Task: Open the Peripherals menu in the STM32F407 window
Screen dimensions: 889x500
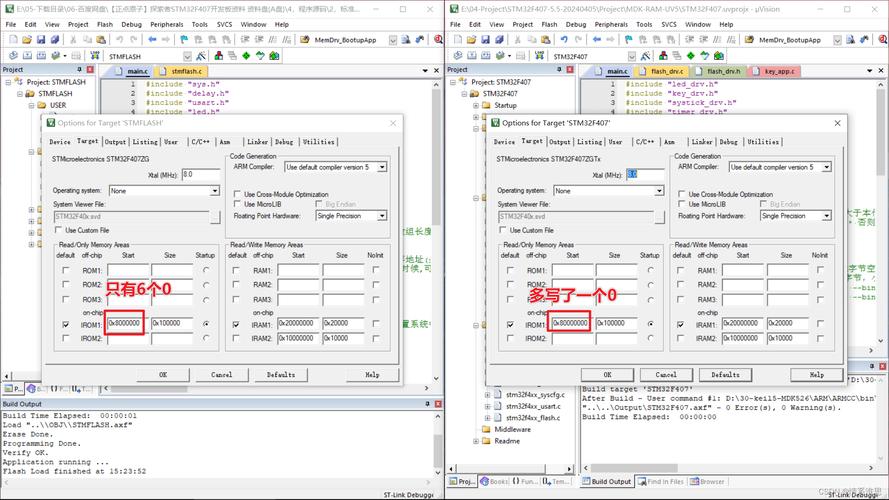Action: tap(611, 24)
